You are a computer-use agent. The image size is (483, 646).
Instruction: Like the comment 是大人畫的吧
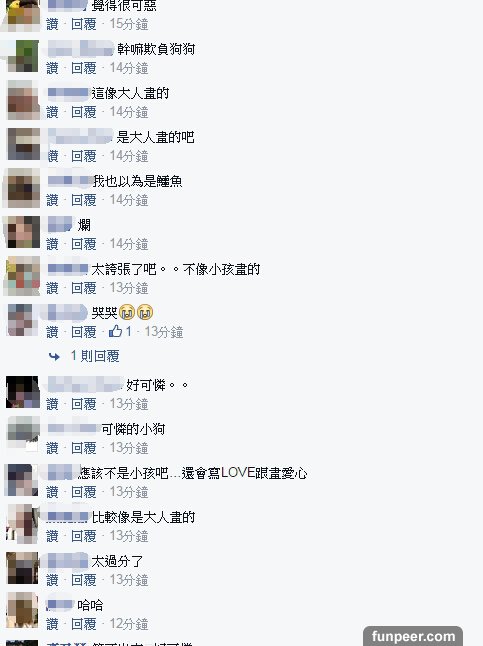(x=52, y=156)
